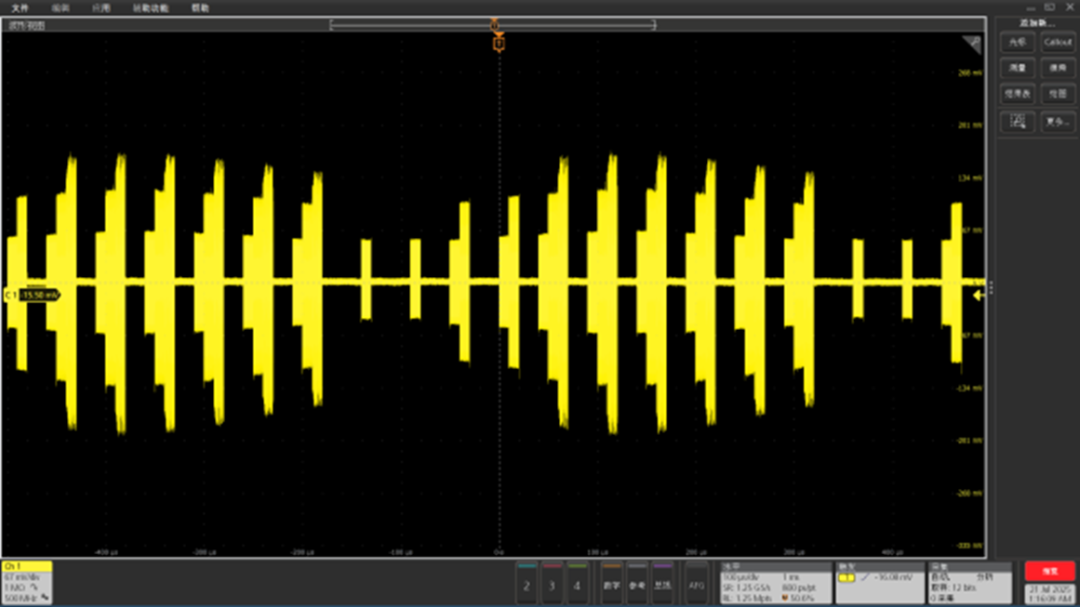Open the second menu bar item (编辑)
1080x607 pixels.
61,8
